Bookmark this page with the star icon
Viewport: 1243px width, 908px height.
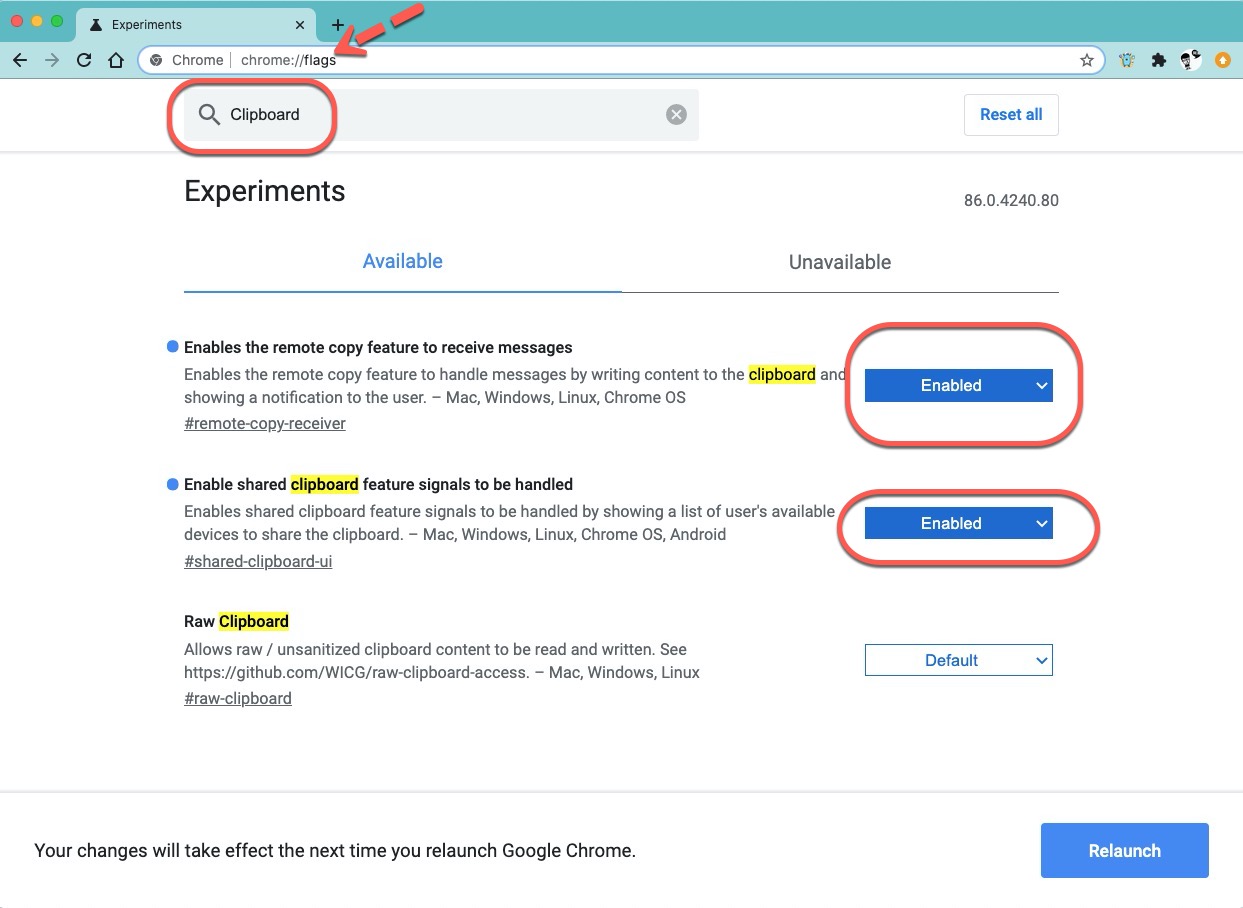(x=1087, y=60)
